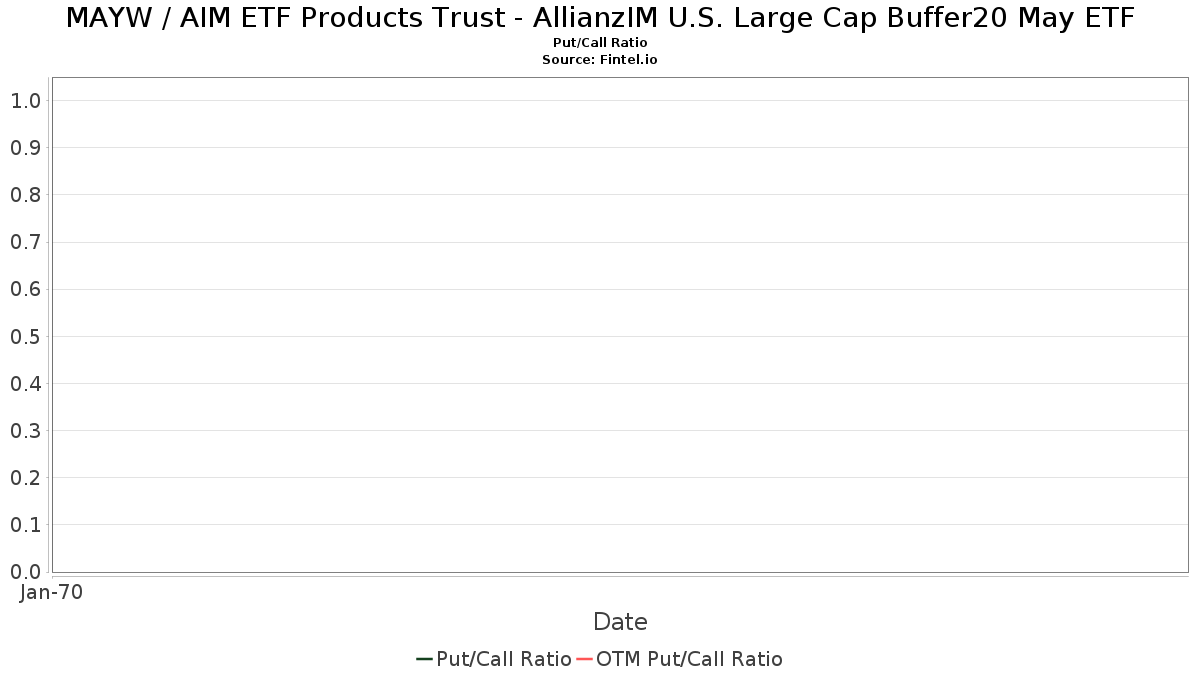Image resolution: width=1200 pixels, height=675 pixels.
Task: Click the OTM Put/Call Ratio legend entry
Action: point(680,659)
